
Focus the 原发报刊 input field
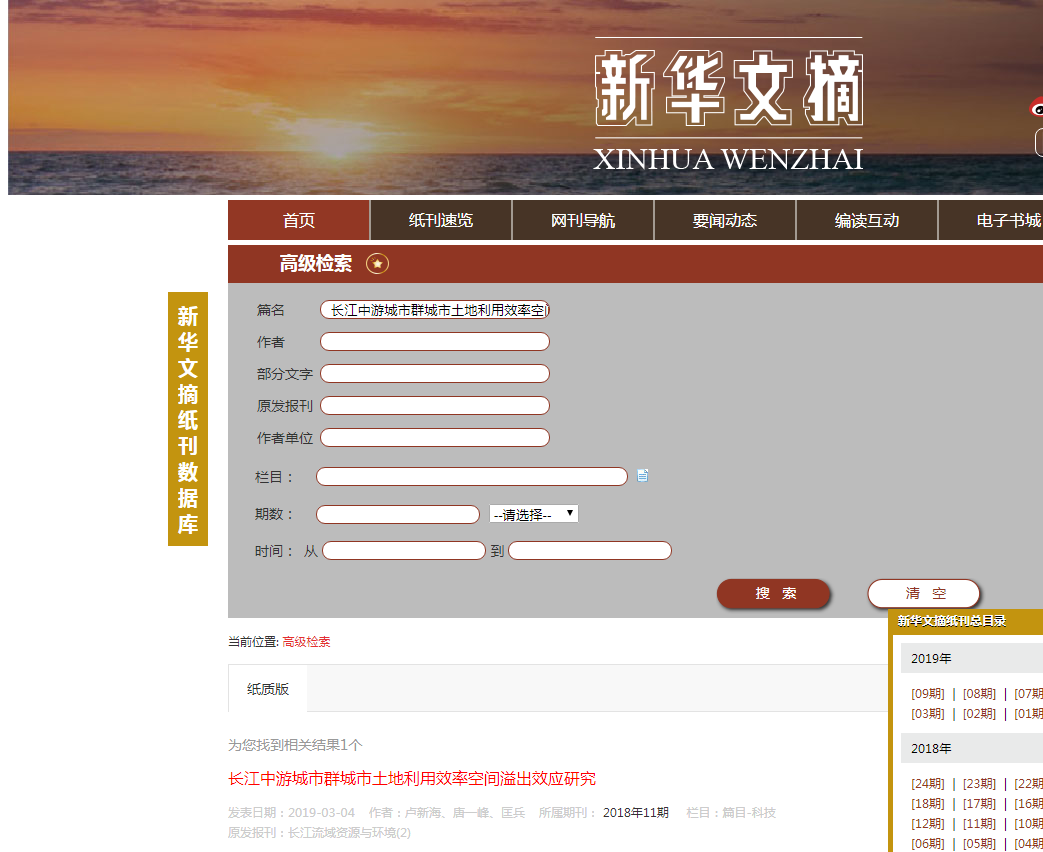tap(435, 406)
